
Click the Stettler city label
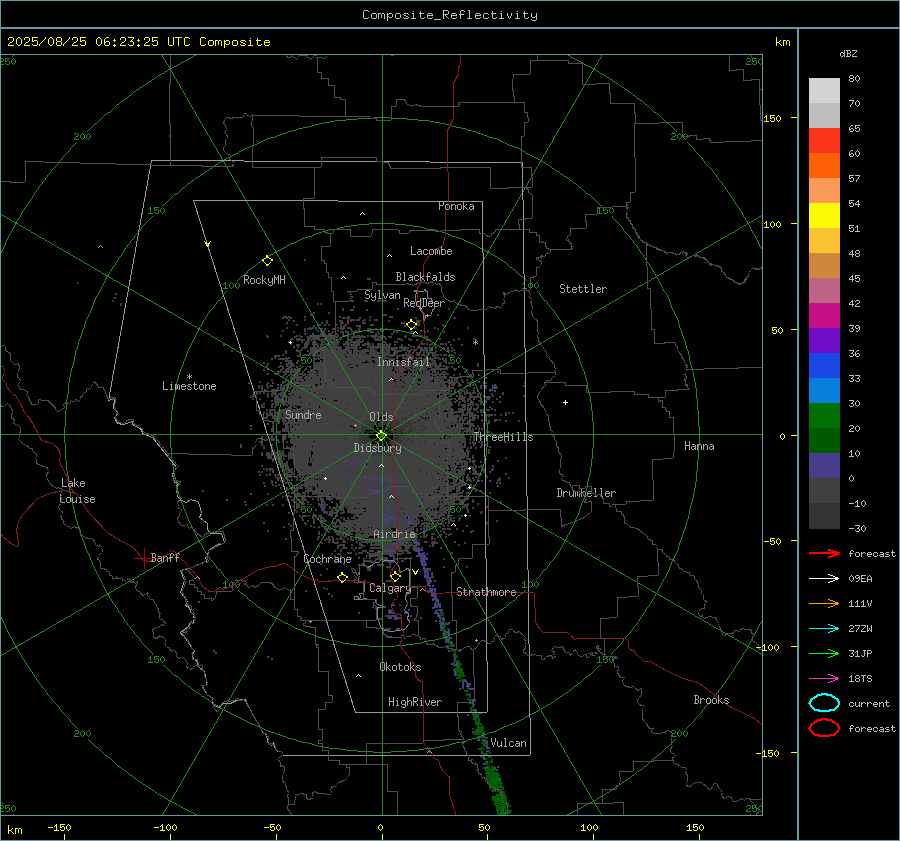pyautogui.click(x=583, y=289)
